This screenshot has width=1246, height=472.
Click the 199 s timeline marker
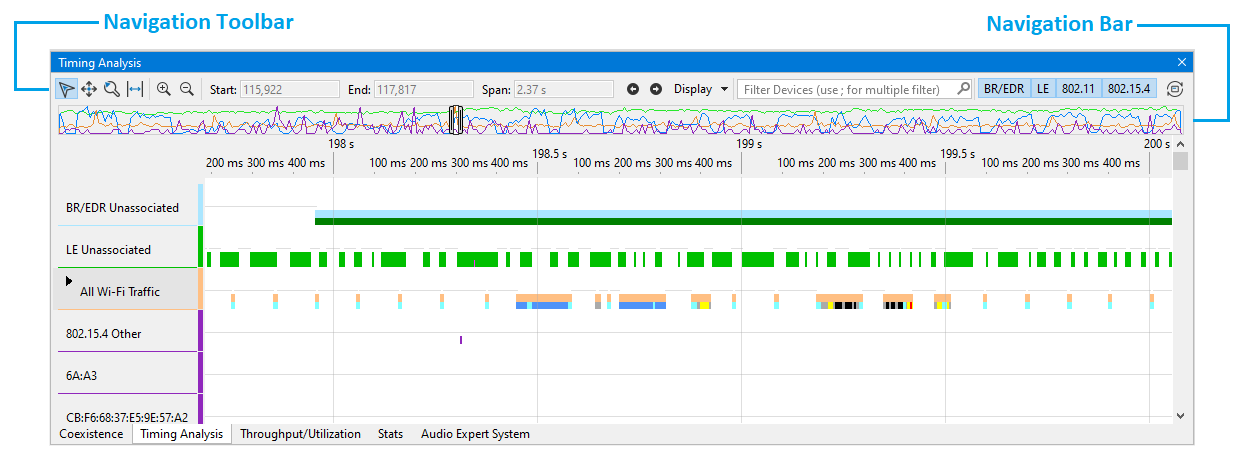click(x=749, y=144)
